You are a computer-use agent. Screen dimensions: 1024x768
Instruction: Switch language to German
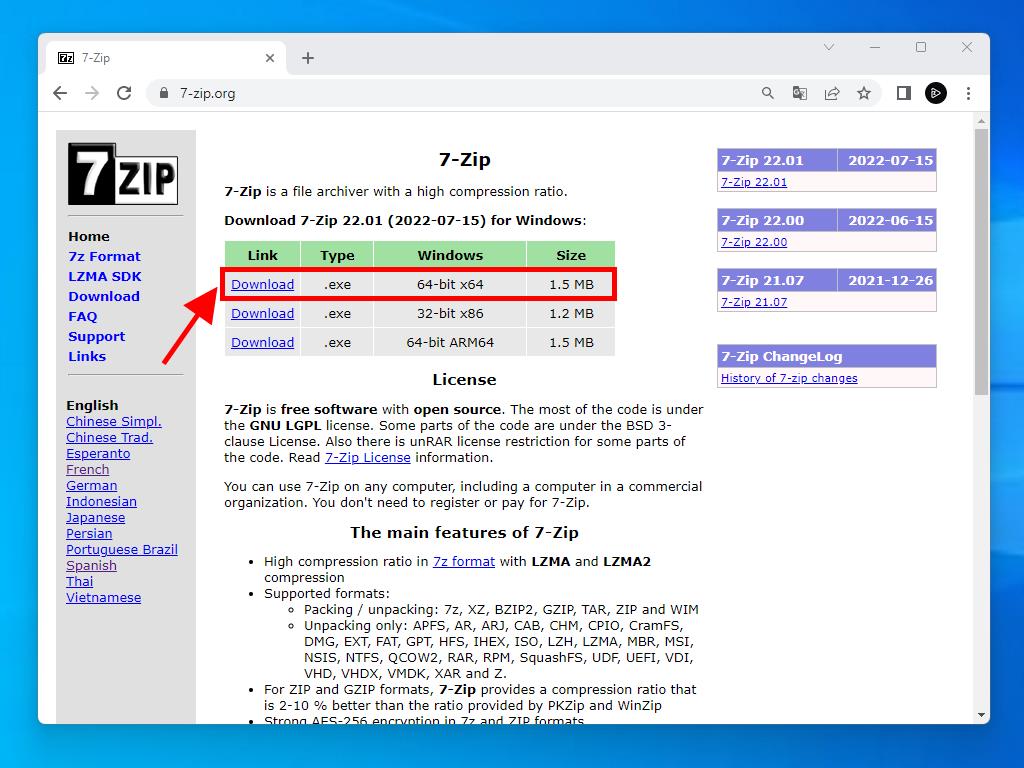pyautogui.click(x=91, y=486)
